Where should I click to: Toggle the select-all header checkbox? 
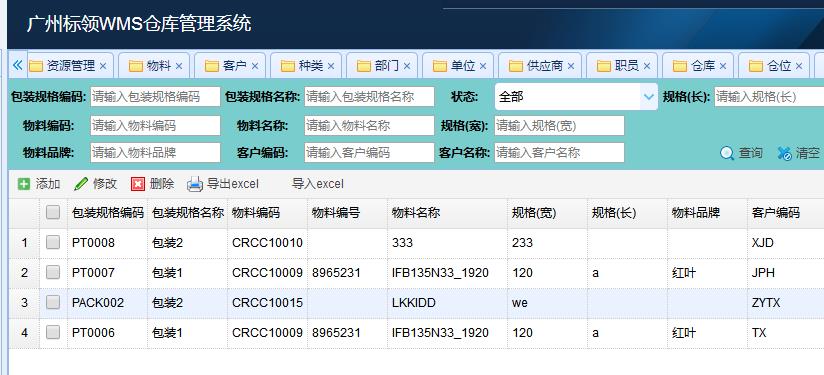point(53,212)
